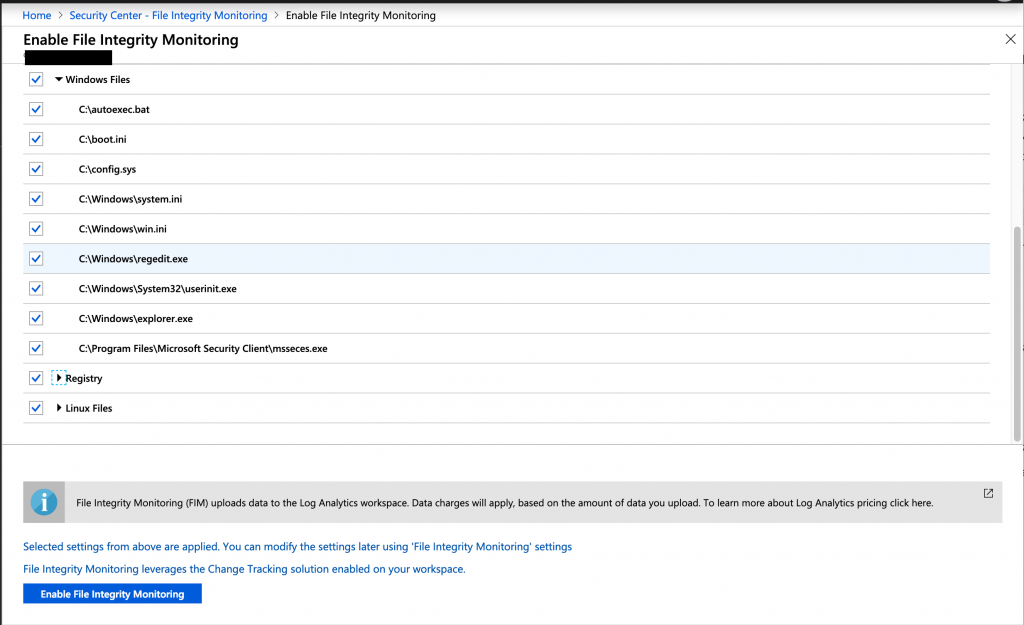Screen dimensions: 1024x625
Task: Open Security Center - File Integrity Monitoring breadcrumb
Action: coord(168,15)
